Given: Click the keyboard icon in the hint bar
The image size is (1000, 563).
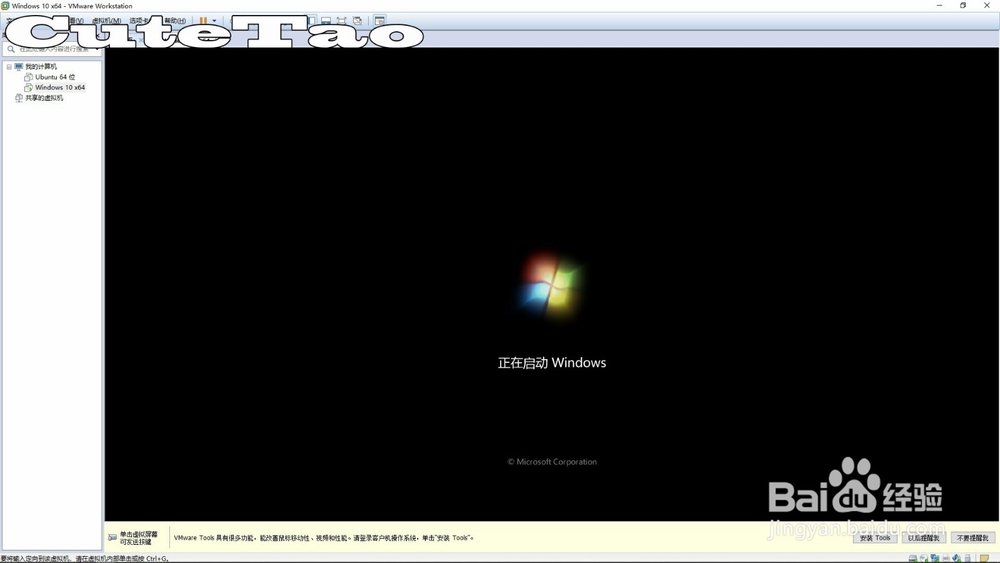Looking at the screenshot, I should click(112, 537).
